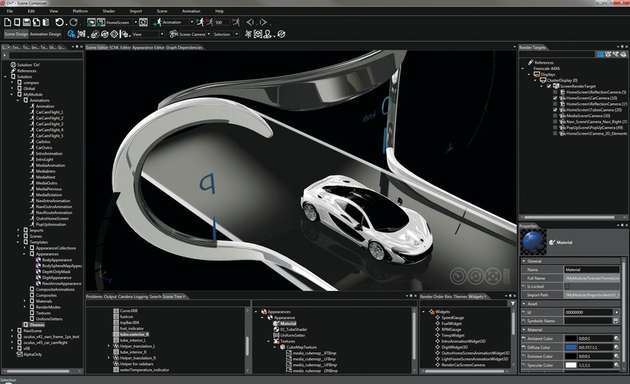Click the Material Name input field

[x=591, y=270]
